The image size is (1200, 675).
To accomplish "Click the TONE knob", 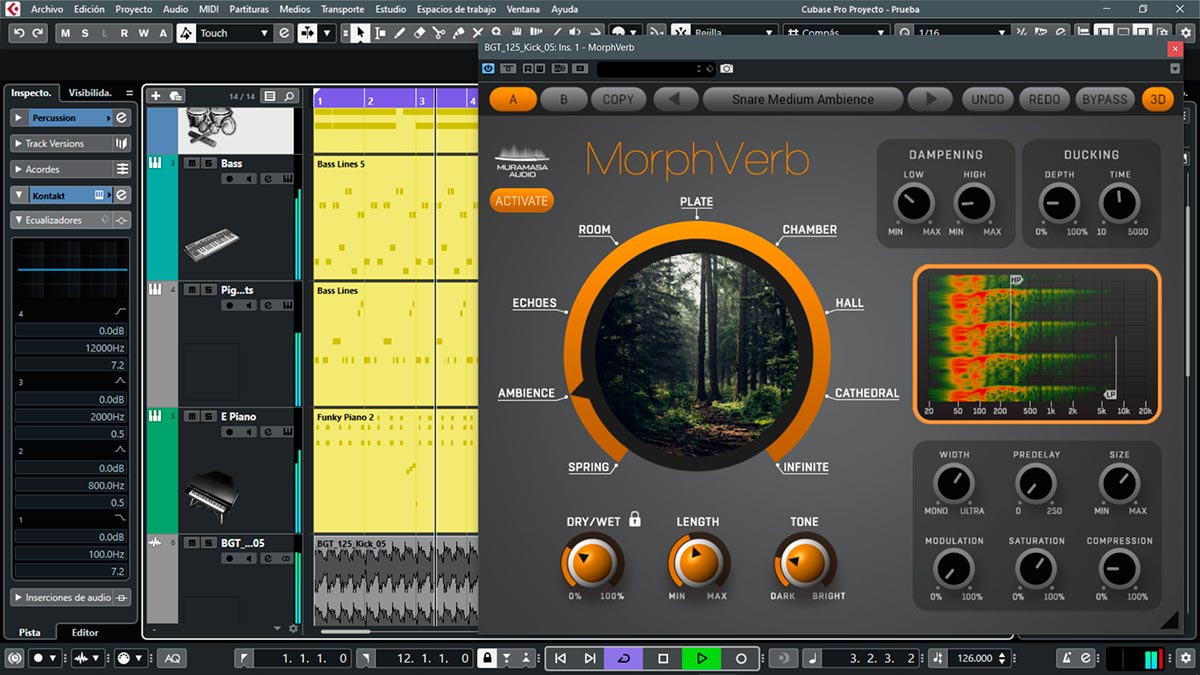I will (804, 562).
